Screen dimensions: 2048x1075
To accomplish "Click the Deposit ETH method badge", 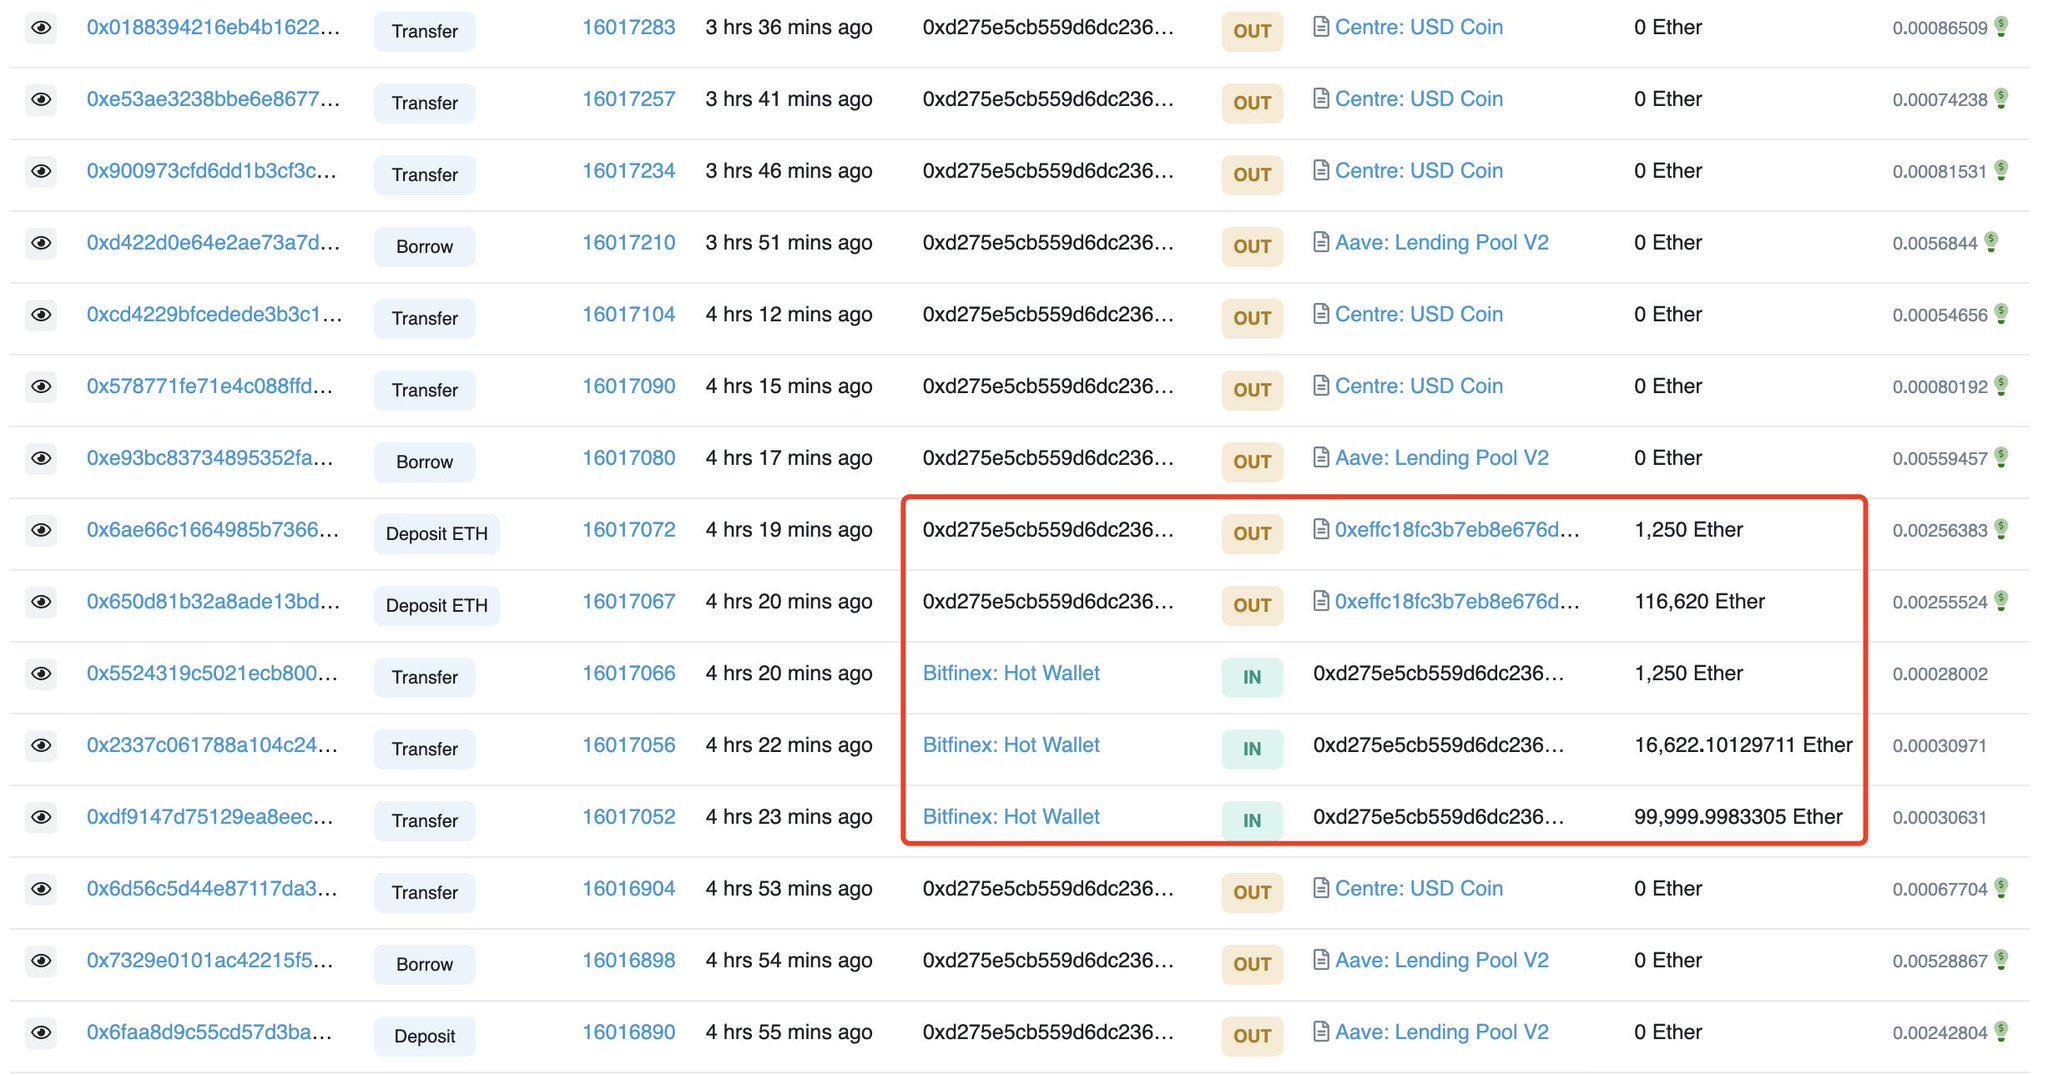I will tap(436, 533).
